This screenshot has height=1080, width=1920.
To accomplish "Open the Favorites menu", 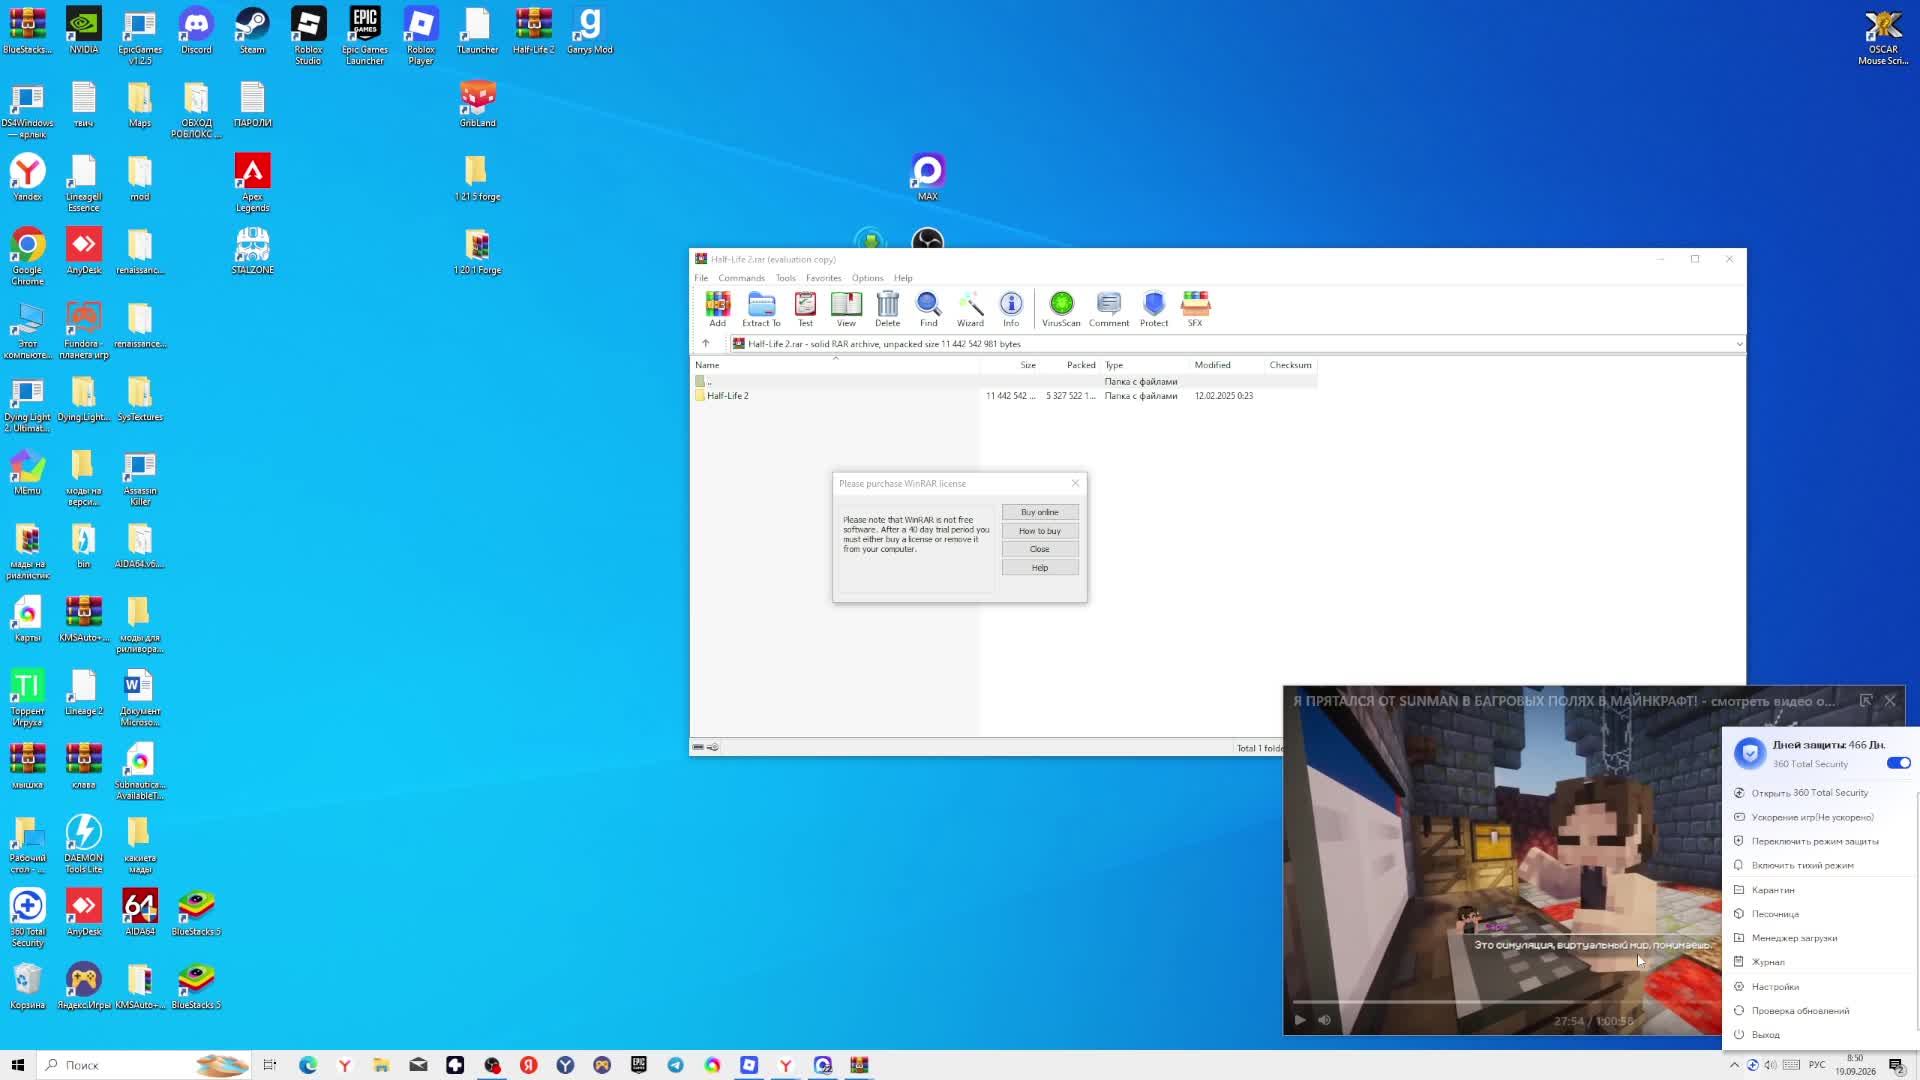I will [824, 278].
